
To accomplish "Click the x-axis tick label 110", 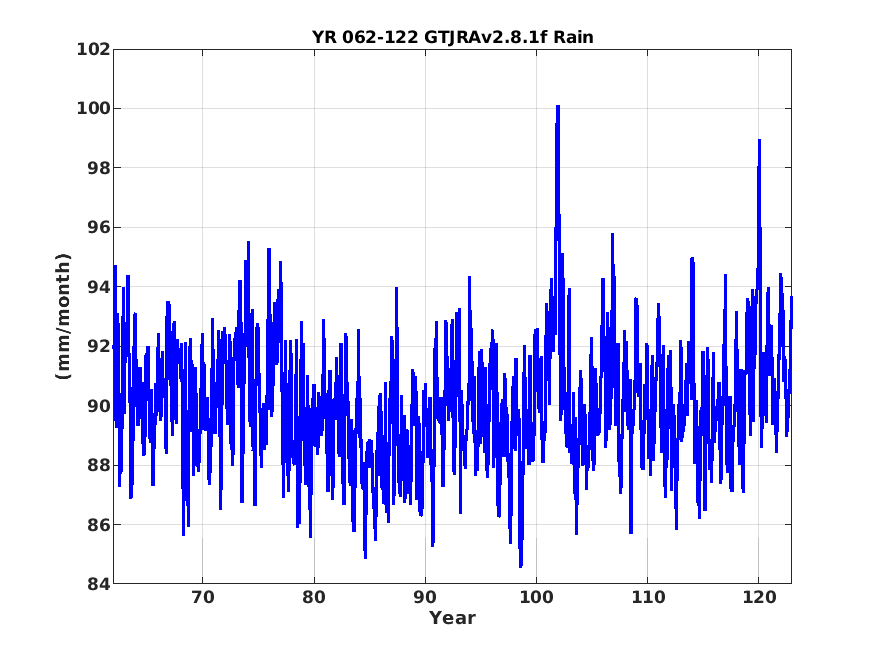I will click(648, 597).
